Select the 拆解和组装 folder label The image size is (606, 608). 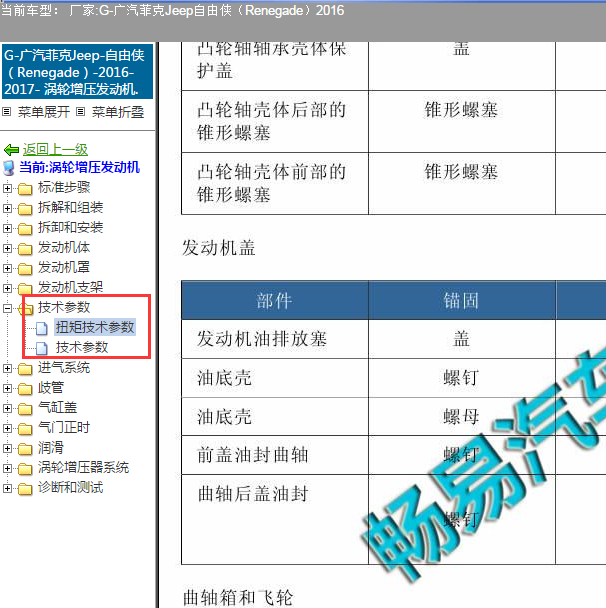tap(71, 207)
